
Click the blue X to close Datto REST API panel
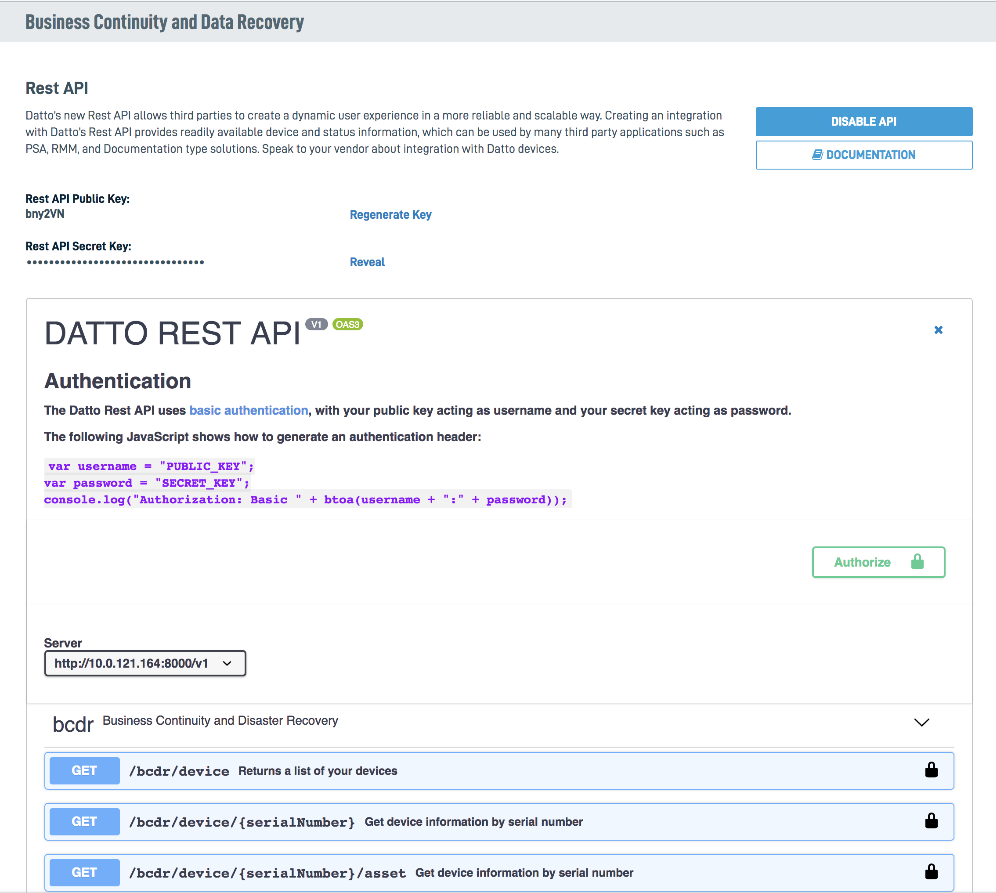click(x=938, y=330)
